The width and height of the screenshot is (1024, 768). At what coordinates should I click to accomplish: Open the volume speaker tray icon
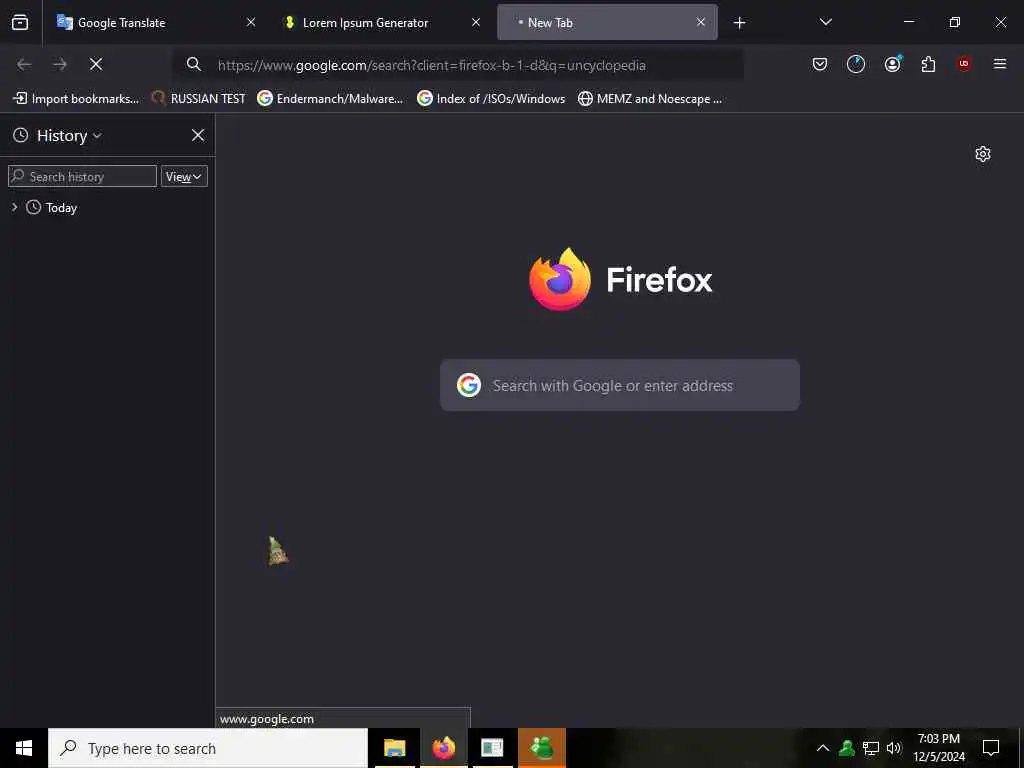894,748
